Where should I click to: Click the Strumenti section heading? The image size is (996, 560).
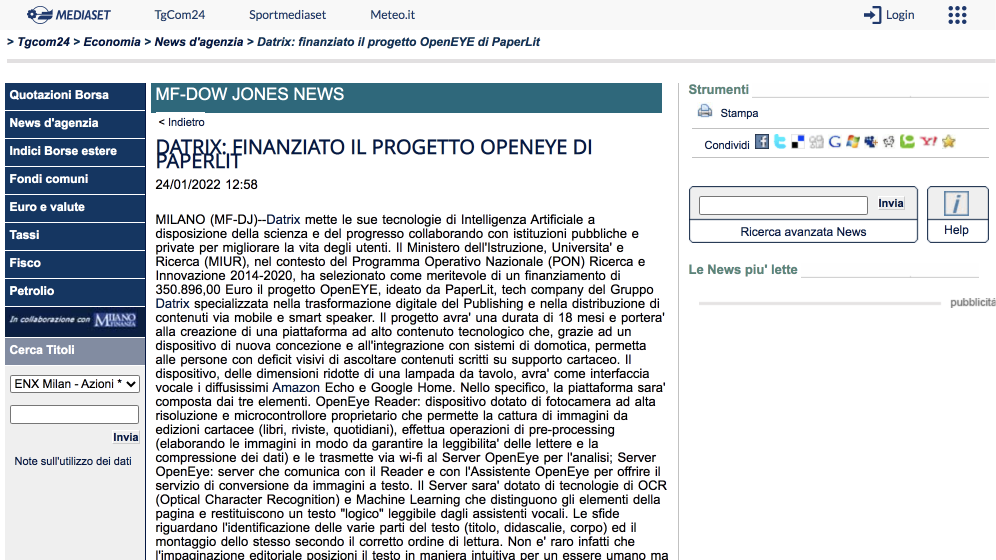point(718,90)
